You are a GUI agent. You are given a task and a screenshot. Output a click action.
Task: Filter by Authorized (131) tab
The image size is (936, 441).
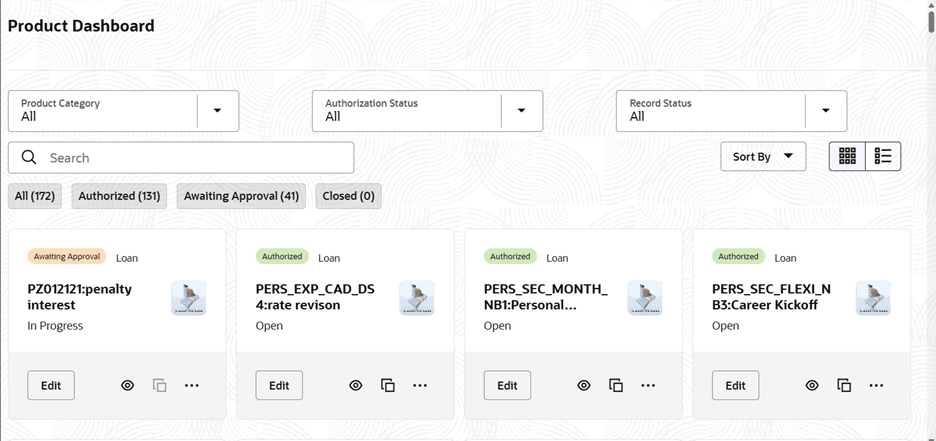click(x=119, y=196)
